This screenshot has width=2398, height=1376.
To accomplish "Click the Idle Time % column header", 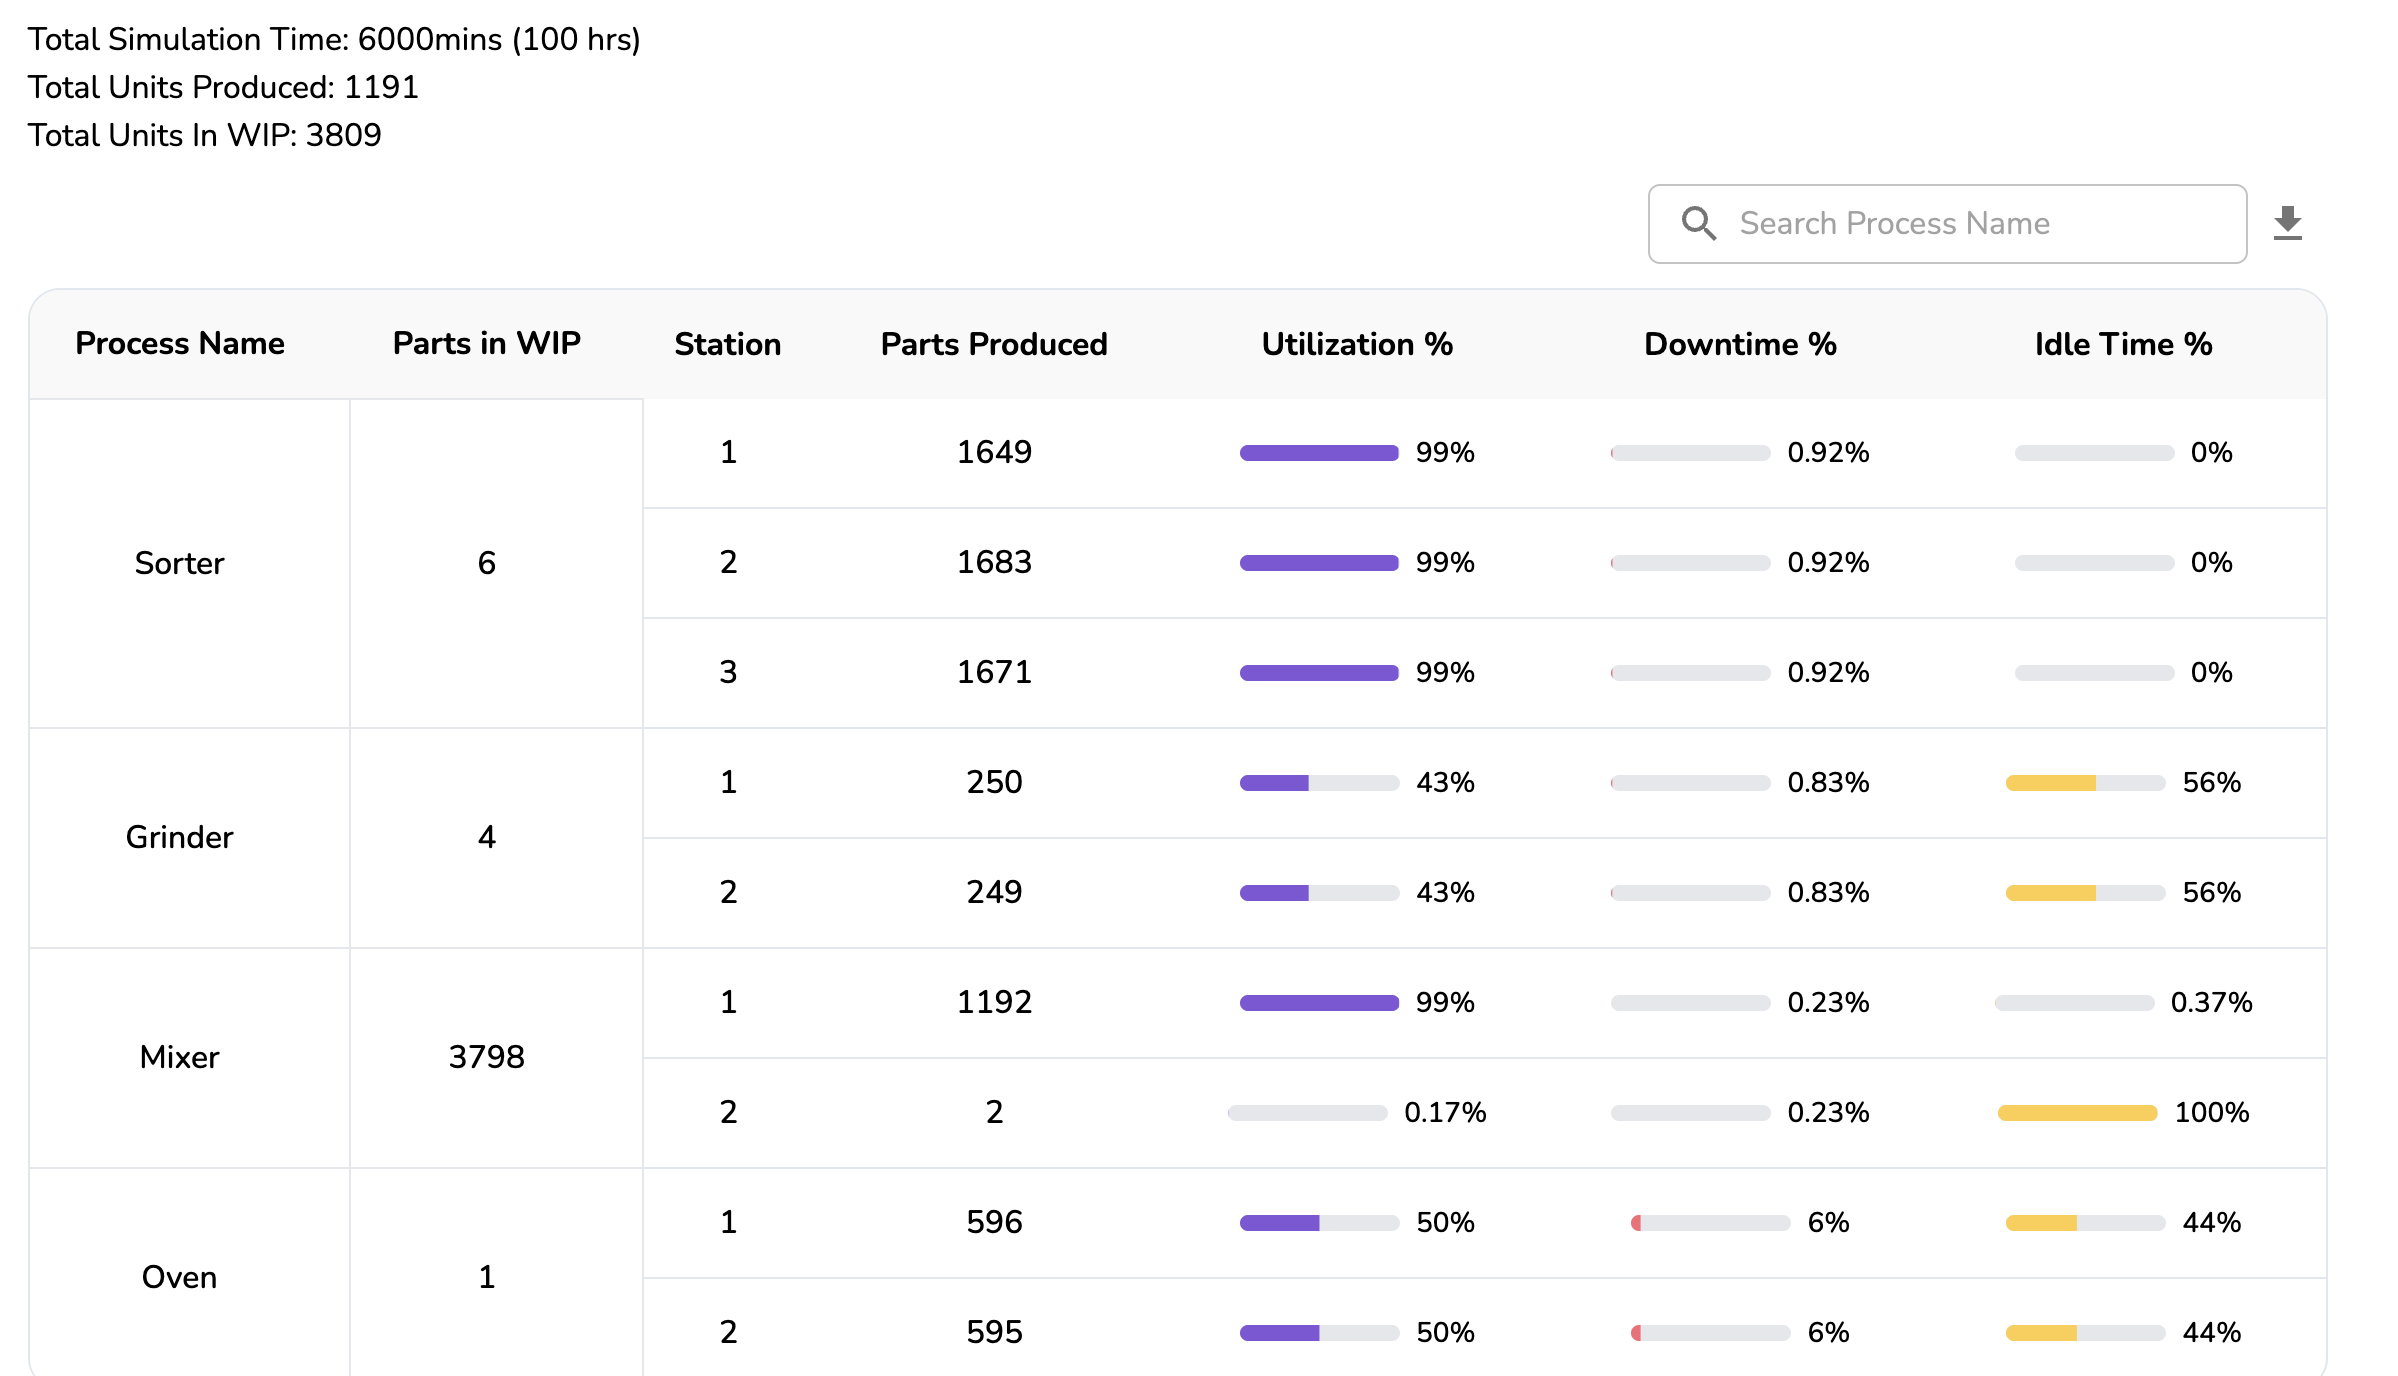I will coord(2122,344).
